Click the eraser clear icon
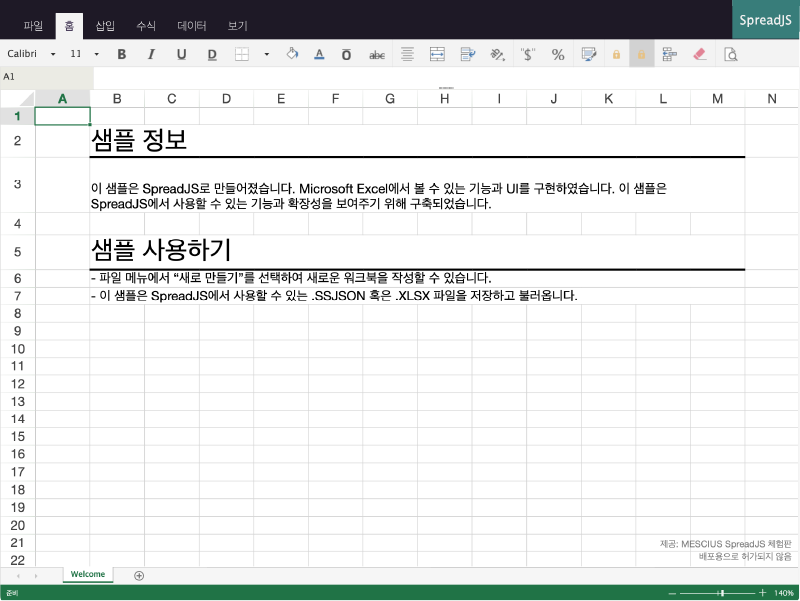The image size is (800, 601). click(x=700, y=54)
